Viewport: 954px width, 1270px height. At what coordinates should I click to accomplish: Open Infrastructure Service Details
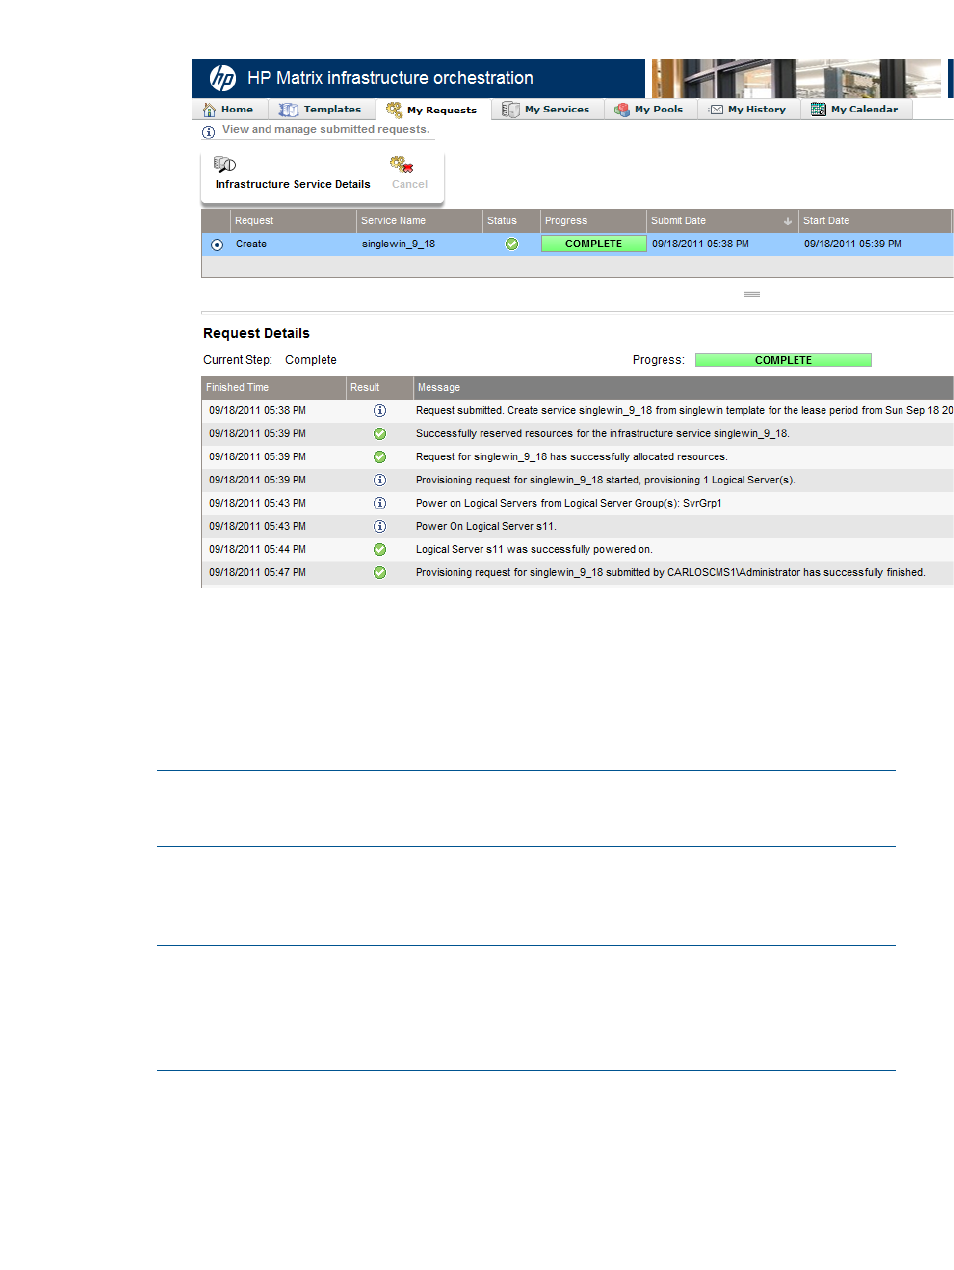click(x=293, y=185)
